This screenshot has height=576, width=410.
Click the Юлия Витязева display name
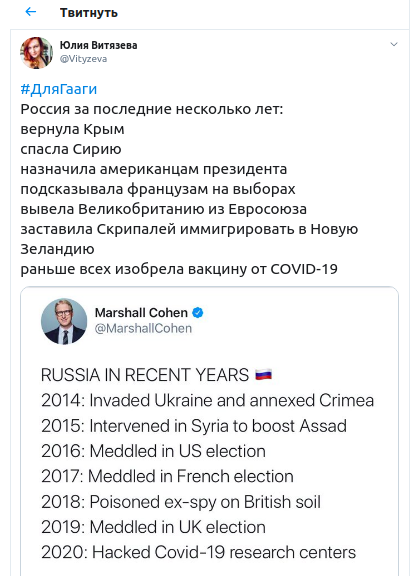click(x=98, y=45)
